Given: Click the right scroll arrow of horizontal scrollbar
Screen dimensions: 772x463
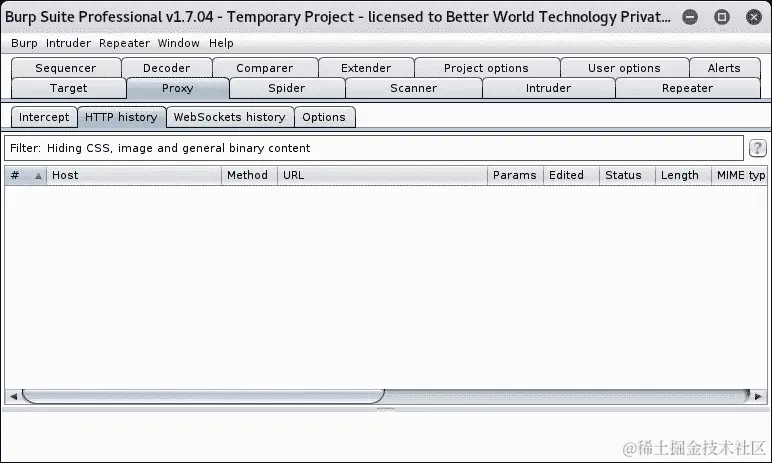Looking at the screenshot, I should pyautogui.click(x=758, y=397).
